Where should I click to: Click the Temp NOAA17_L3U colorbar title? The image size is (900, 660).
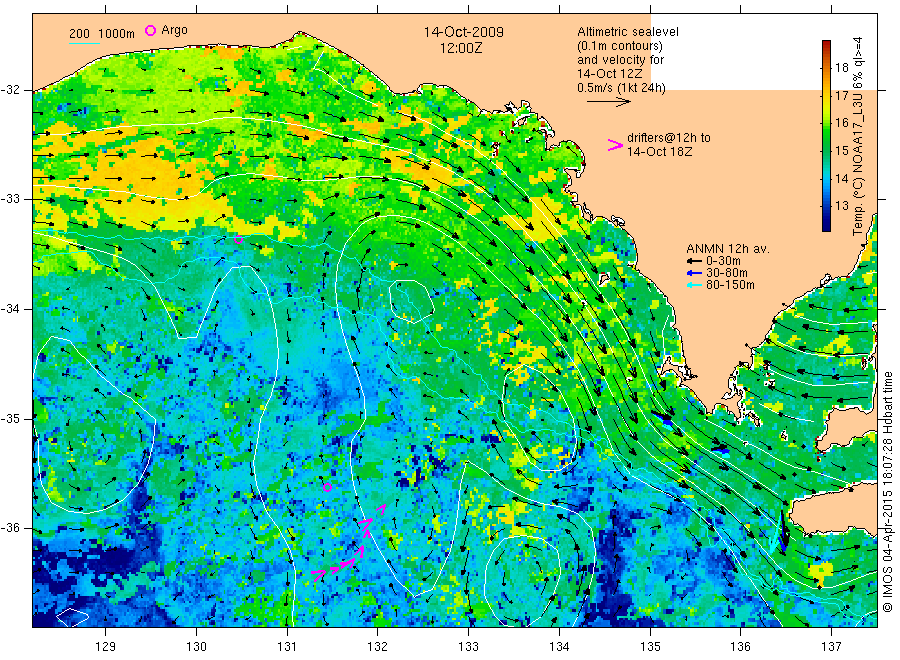click(858, 136)
